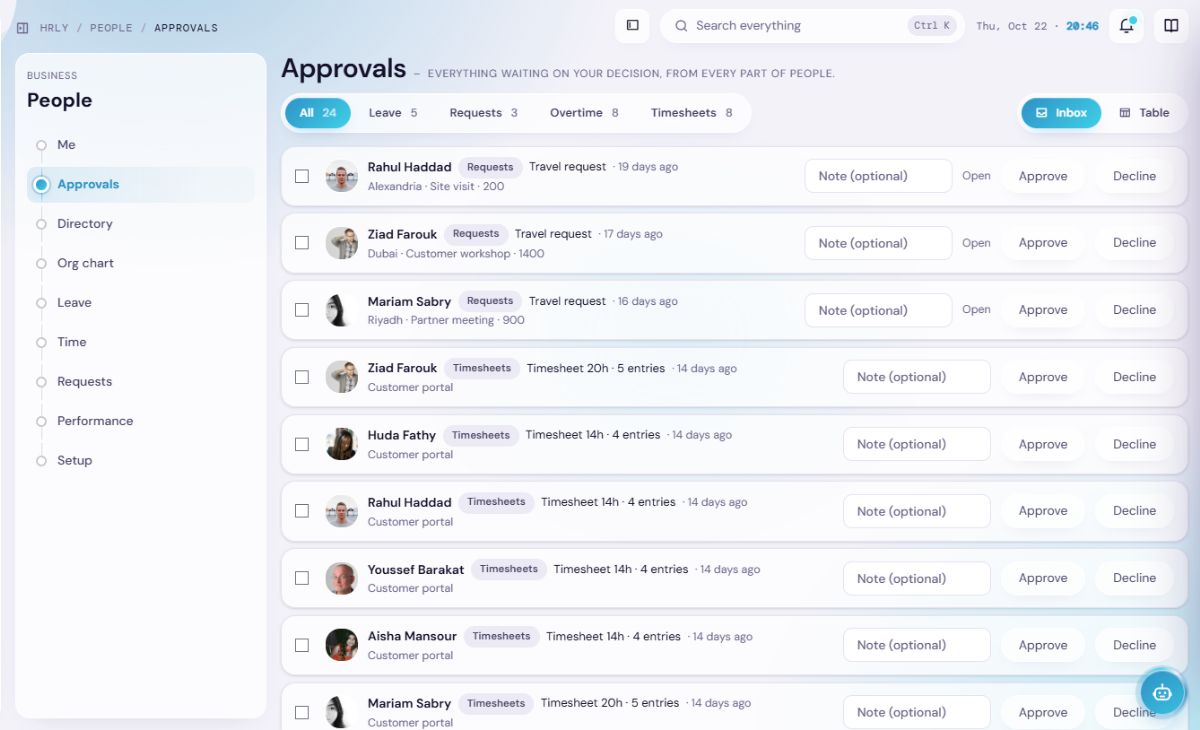Click note field for Aisha Mansour timesheet
Image resolution: width=1200 pixels, height=730 pixels.
pos(917,645)
